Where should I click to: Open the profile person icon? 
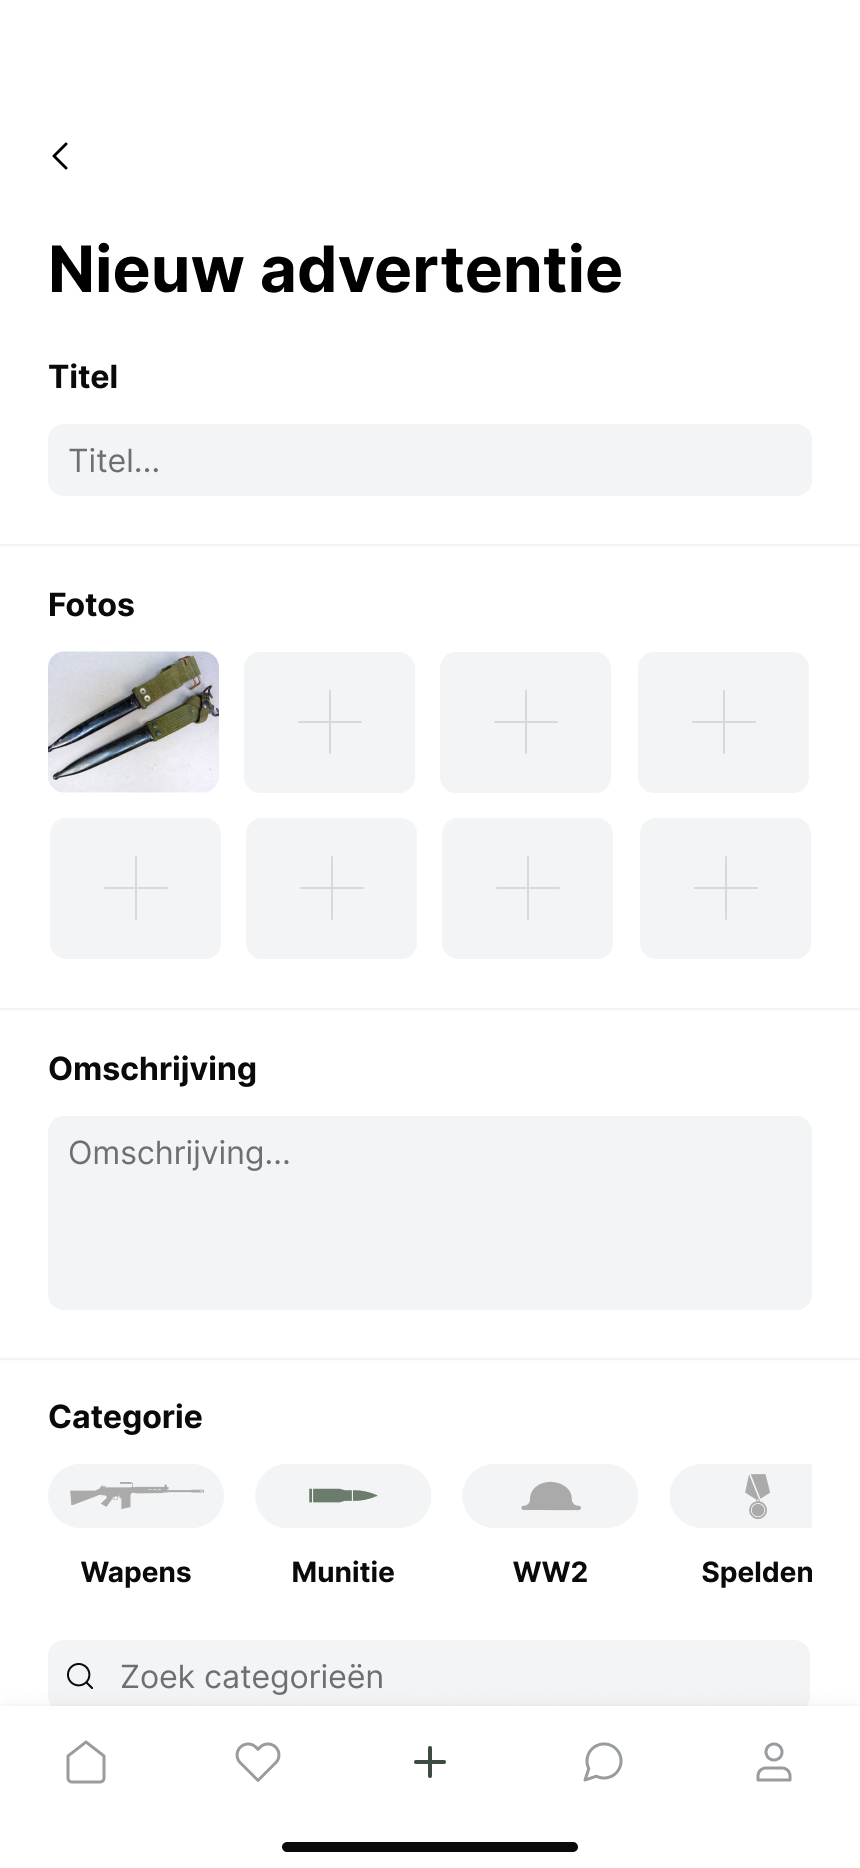coord(774,1762)
